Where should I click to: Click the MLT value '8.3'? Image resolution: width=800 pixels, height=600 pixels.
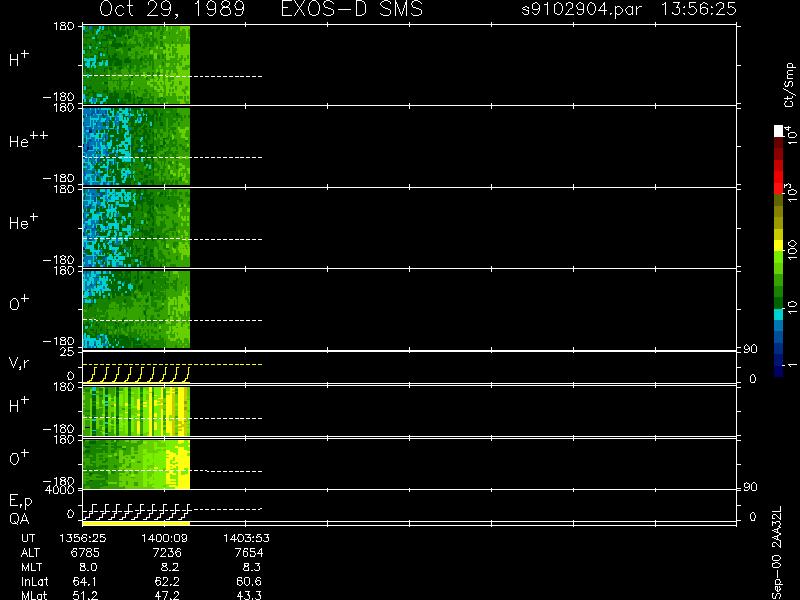click(x=252, y=567)
